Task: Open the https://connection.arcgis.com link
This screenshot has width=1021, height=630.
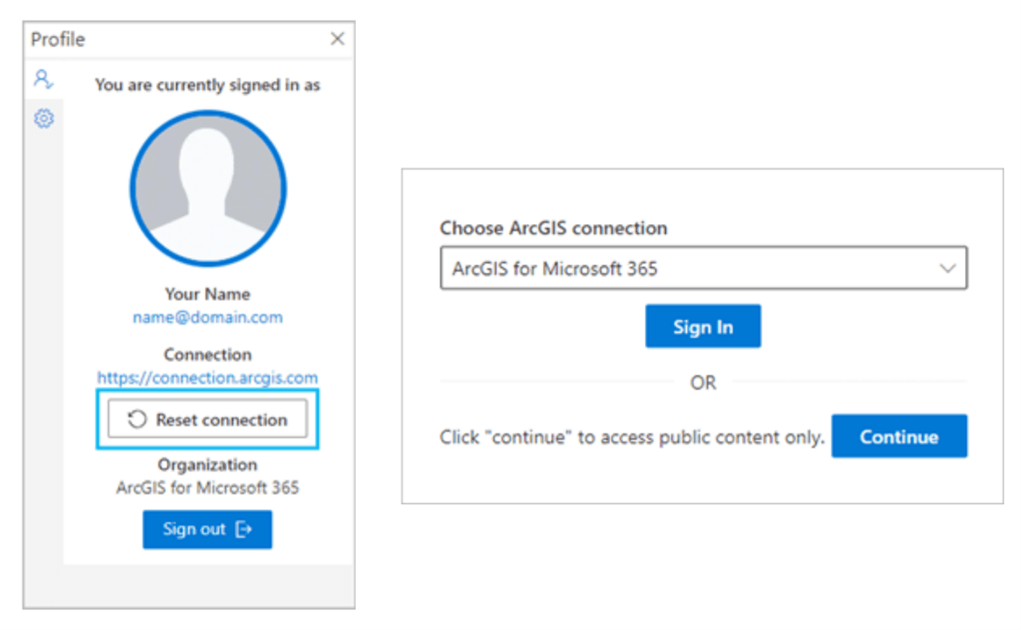Action: (207, 378)
